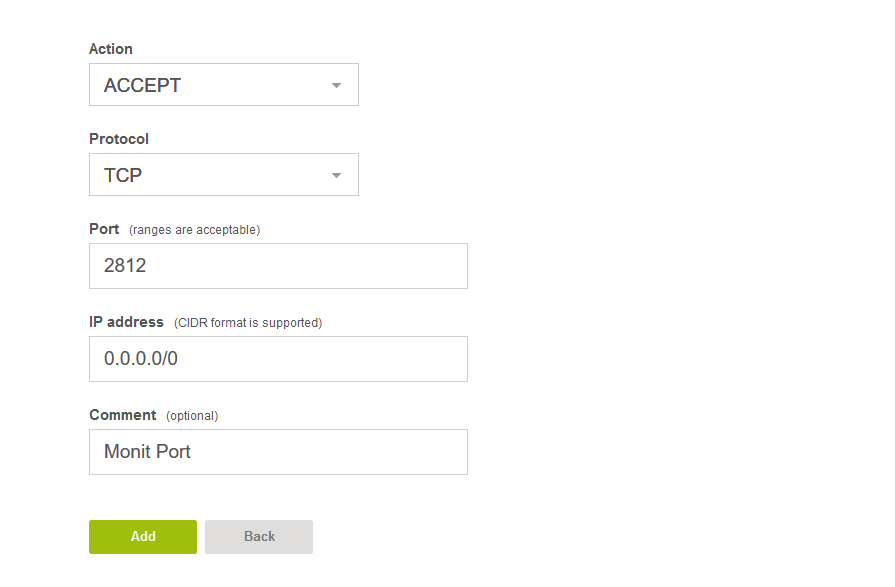Viewport: 895px width, 587px height.
Task: Click the Port field label
Action: [x=104, y=229]
